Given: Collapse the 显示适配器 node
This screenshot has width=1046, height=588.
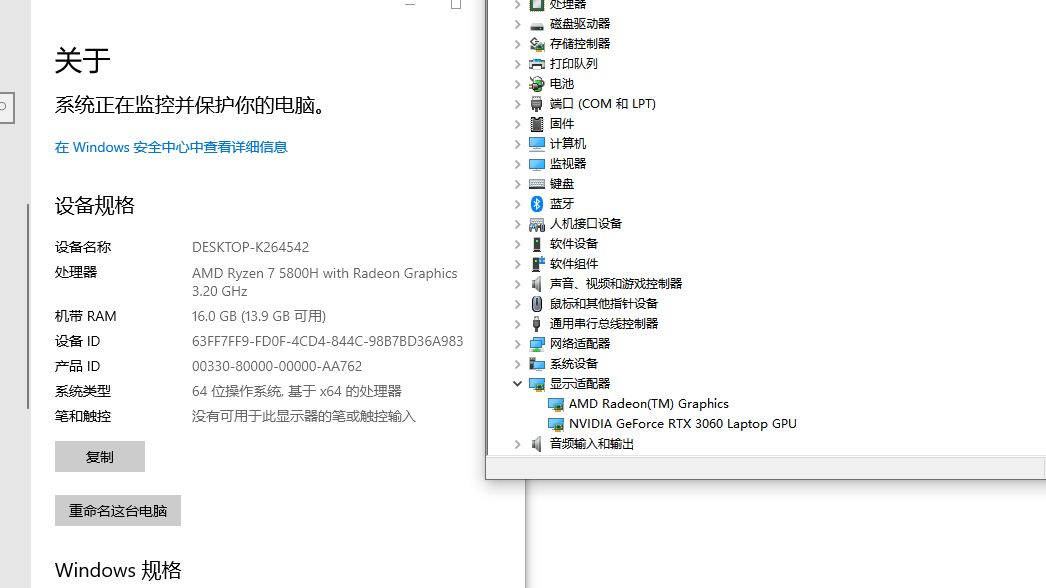Looking at the screenshot, I should (x=517, y=384).
